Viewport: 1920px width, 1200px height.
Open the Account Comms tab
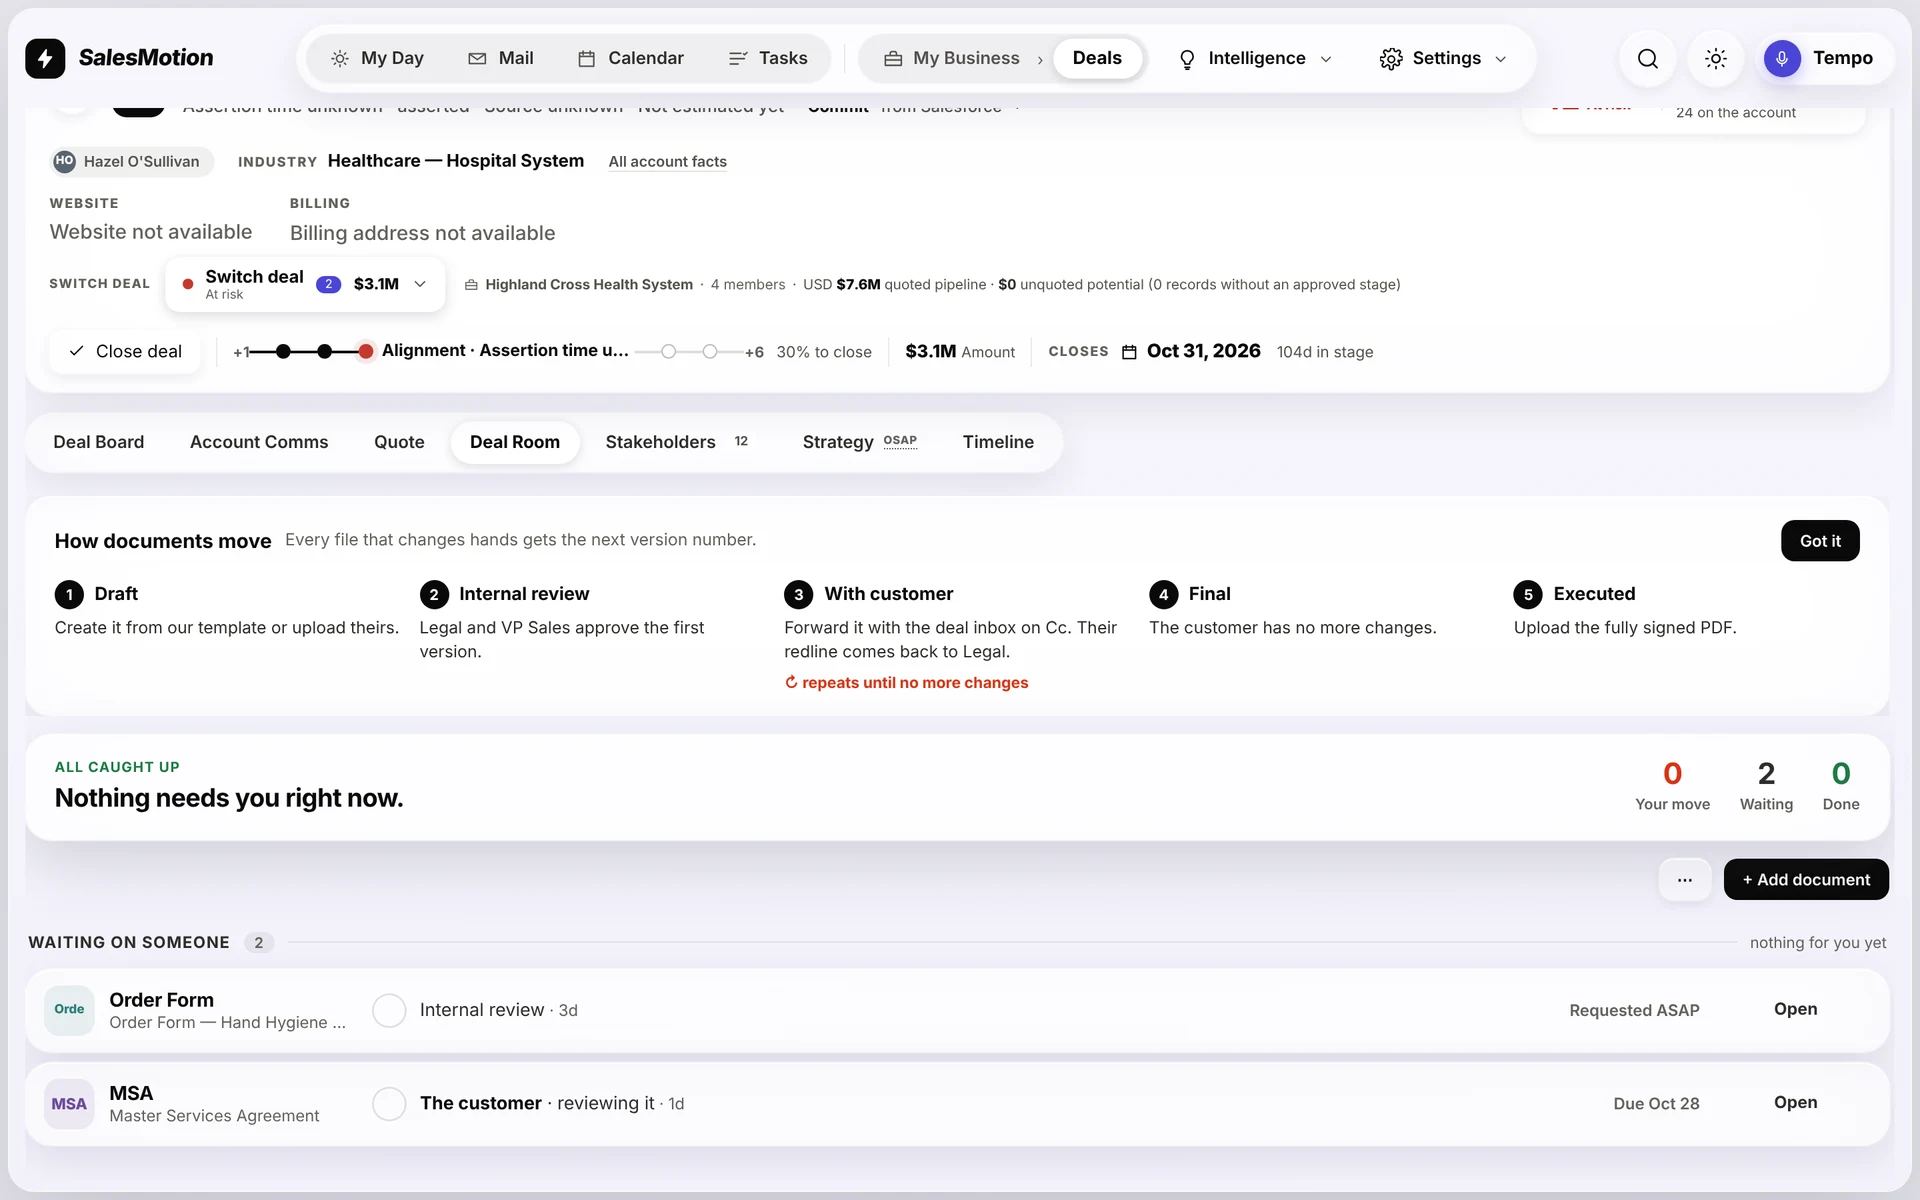coord(259,442)
